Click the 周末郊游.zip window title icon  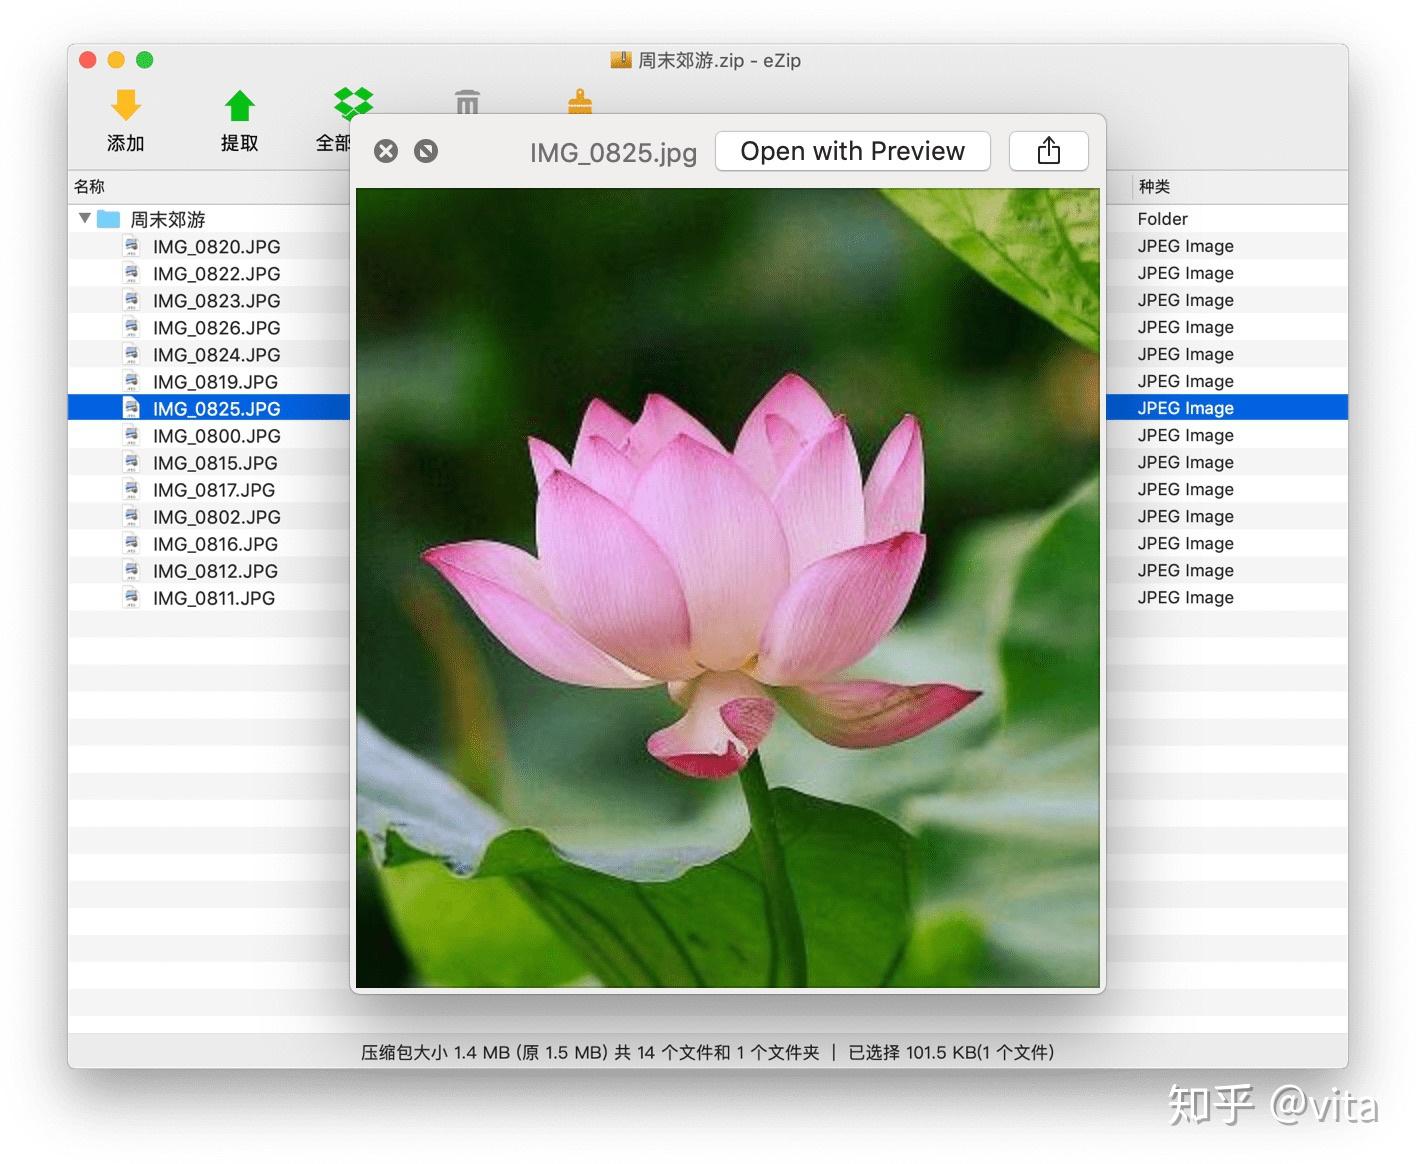[x=621, y=60]
